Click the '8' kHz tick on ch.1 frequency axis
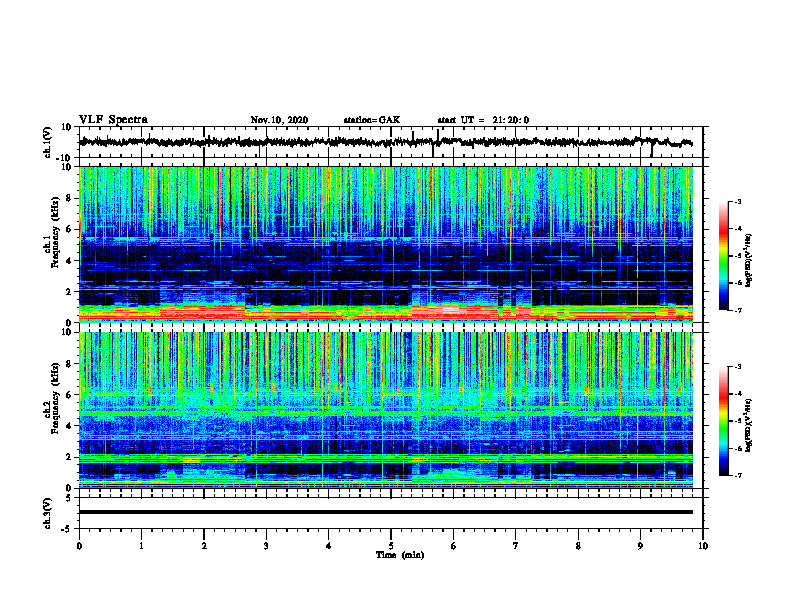This screenshot has height=612, width=792. point(69,198)
